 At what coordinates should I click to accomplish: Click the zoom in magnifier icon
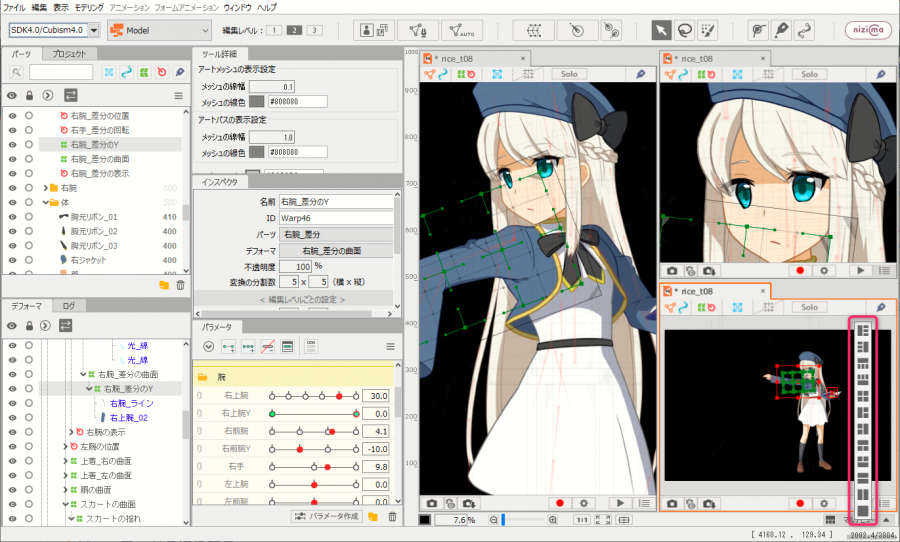553,520
